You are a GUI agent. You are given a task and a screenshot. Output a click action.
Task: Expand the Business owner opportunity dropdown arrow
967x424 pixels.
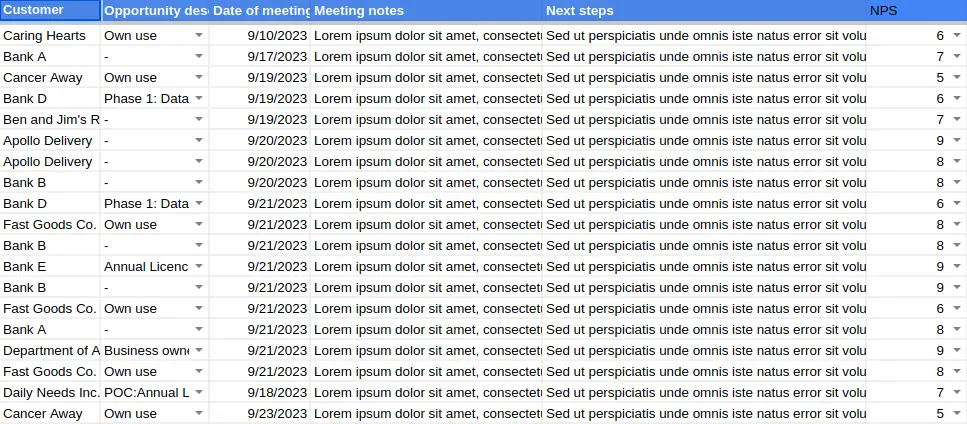click(198, 350)
